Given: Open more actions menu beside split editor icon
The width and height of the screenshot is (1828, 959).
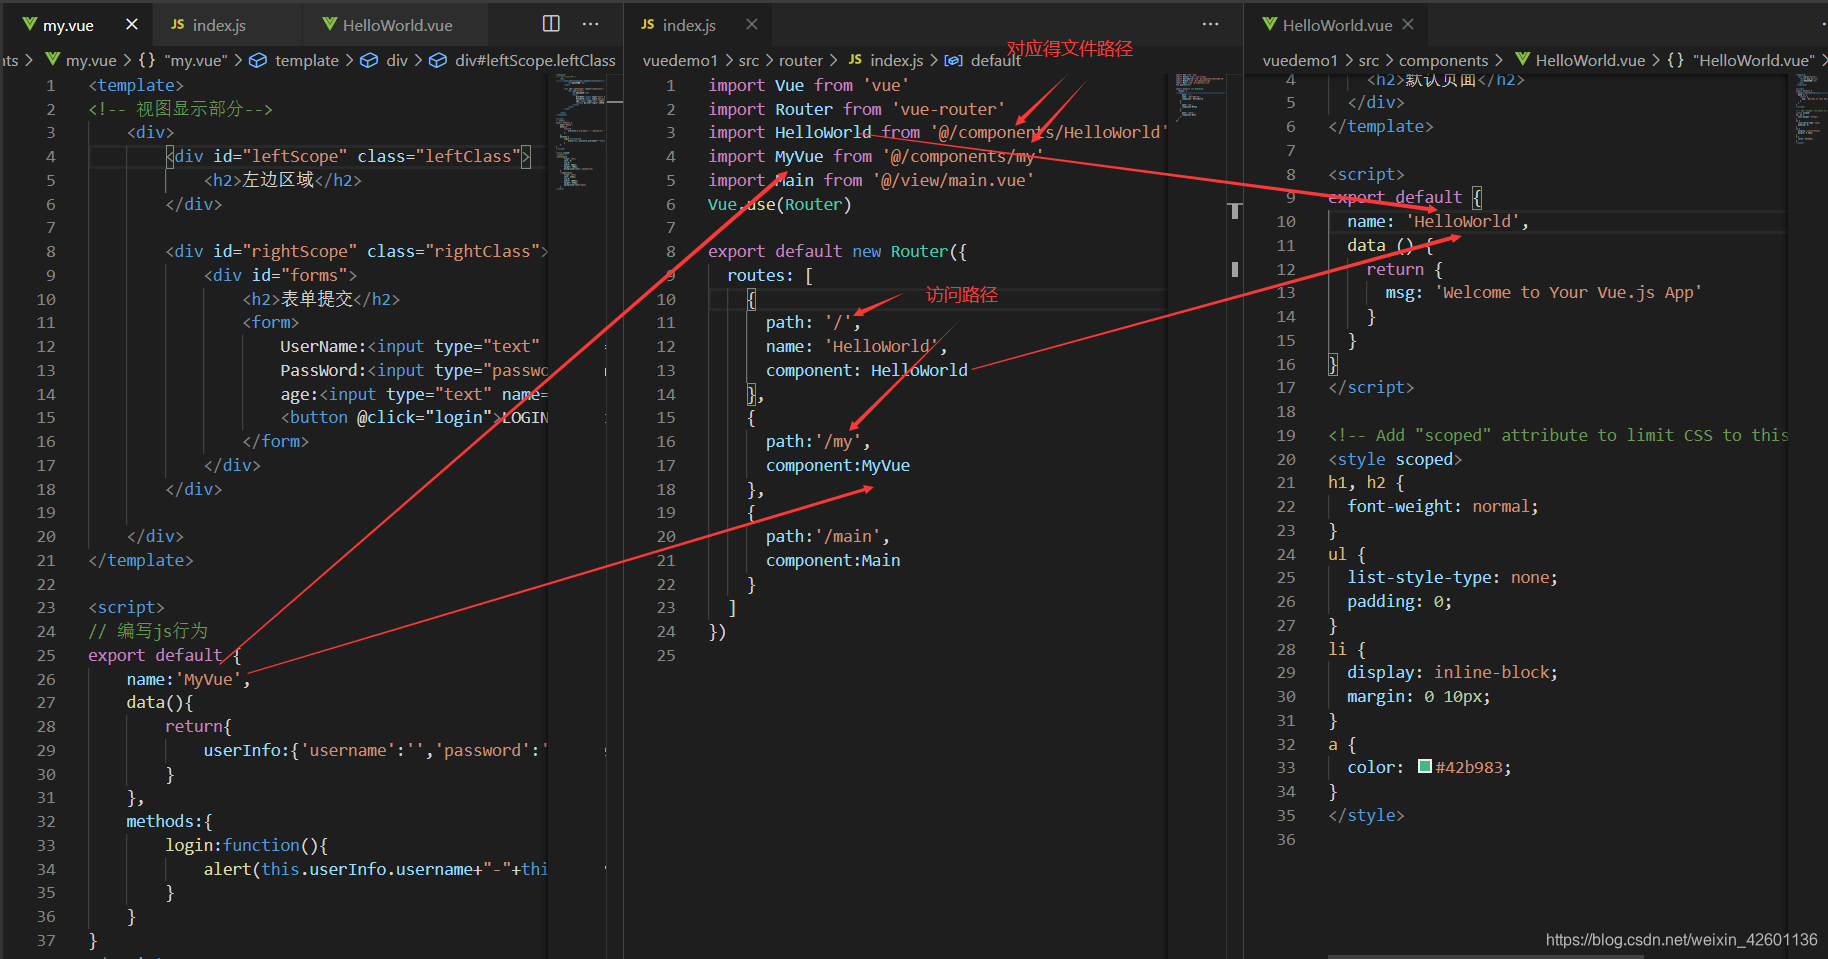Looking at the screenshot, I should [591, 24].
